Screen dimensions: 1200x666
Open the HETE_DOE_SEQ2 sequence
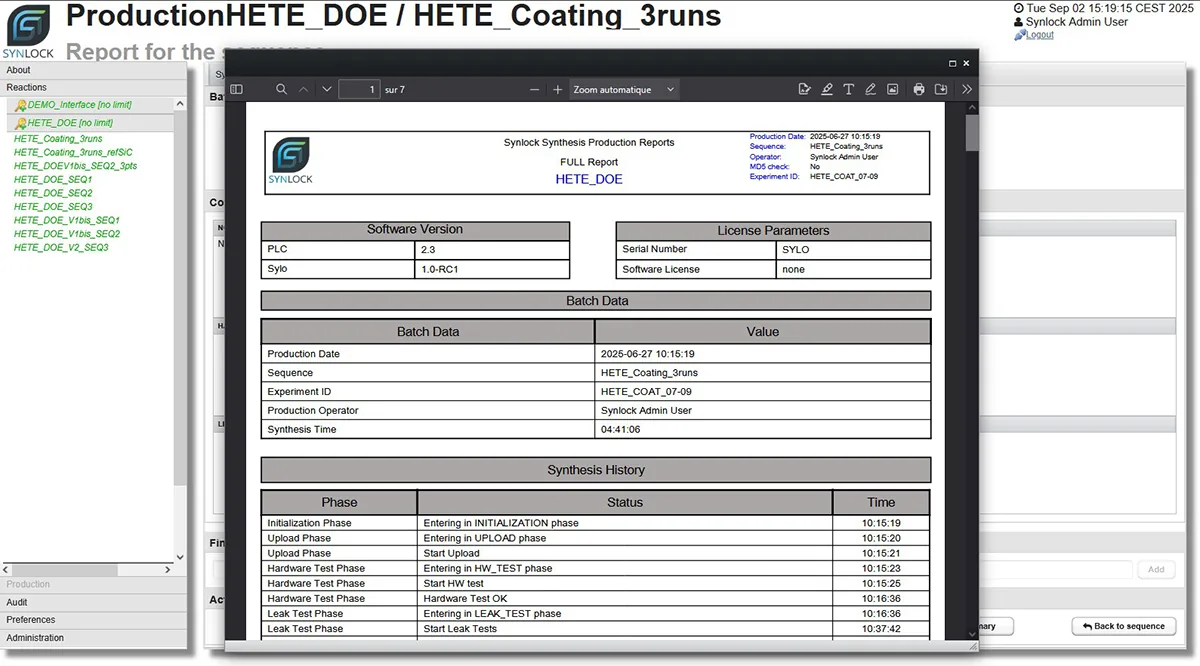point(53,192)
